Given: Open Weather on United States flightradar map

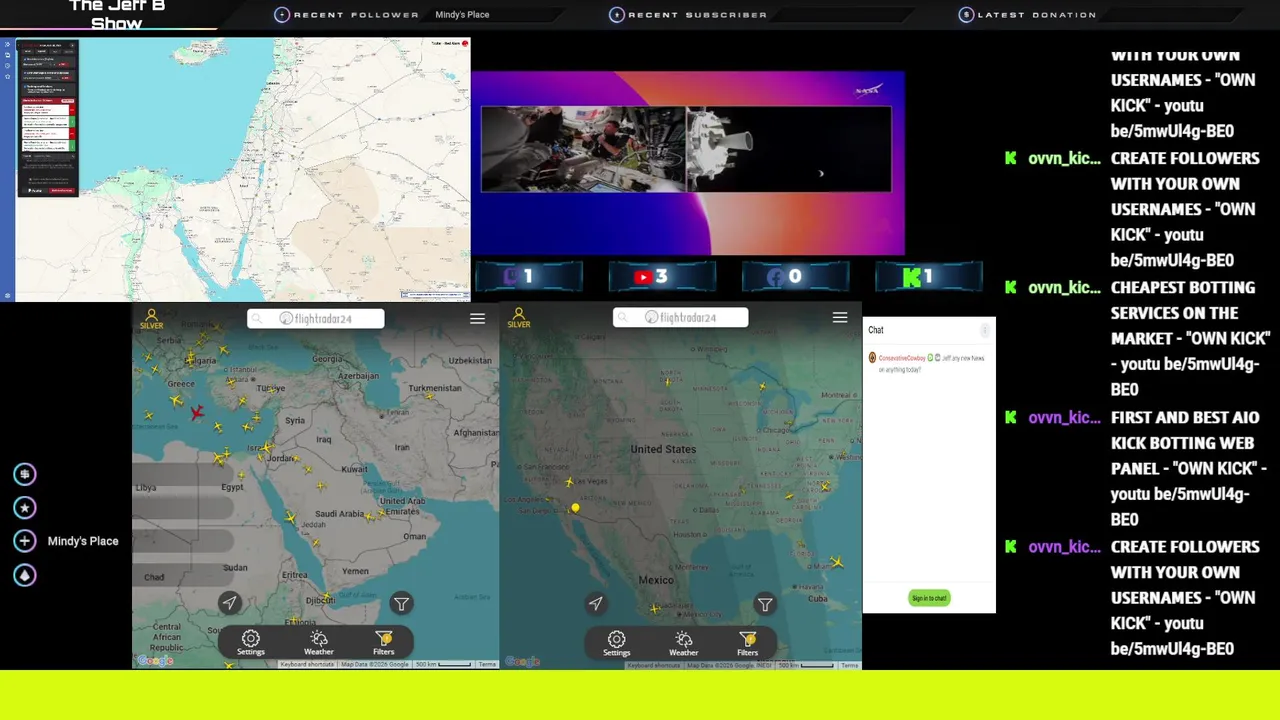Looking at the screenshot, I should click(x=684, y=643).
